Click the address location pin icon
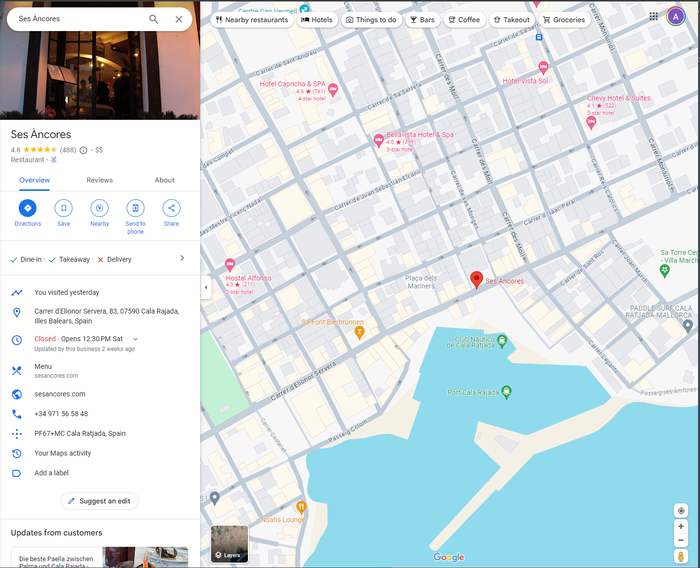The width and height of the screenshot is (700, 568). click(17, 313)
